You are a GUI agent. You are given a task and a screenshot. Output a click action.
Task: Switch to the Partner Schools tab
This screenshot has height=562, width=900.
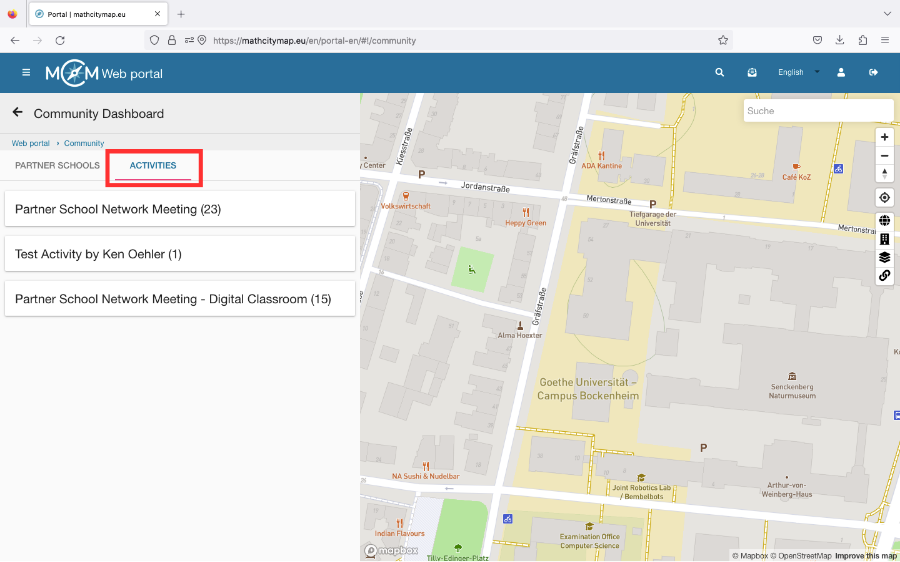57,166
